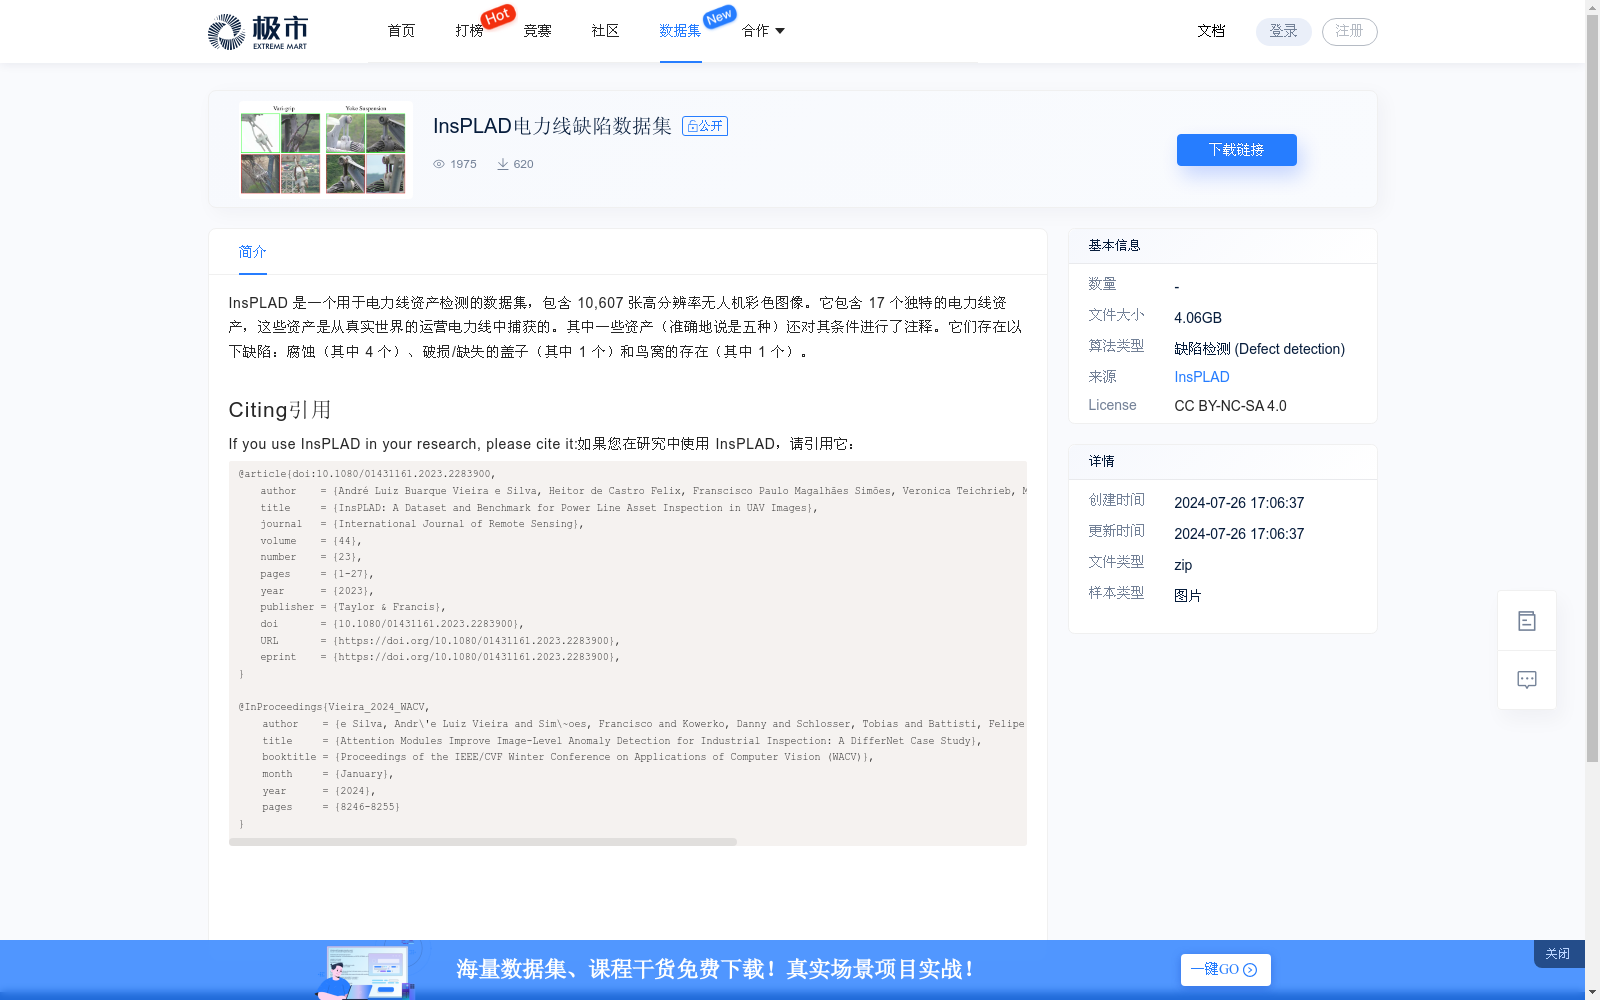This screenshot has height=1000, width=1600.
Task: Click the page vertical scrollbar thumb
Action: 1592,389
